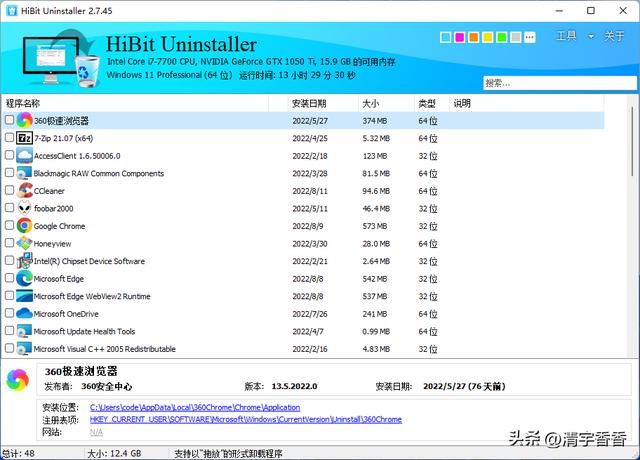Click the AccessClient cloud icon
Viewport: 640px width, 460px height.
[x=24, y=156]
